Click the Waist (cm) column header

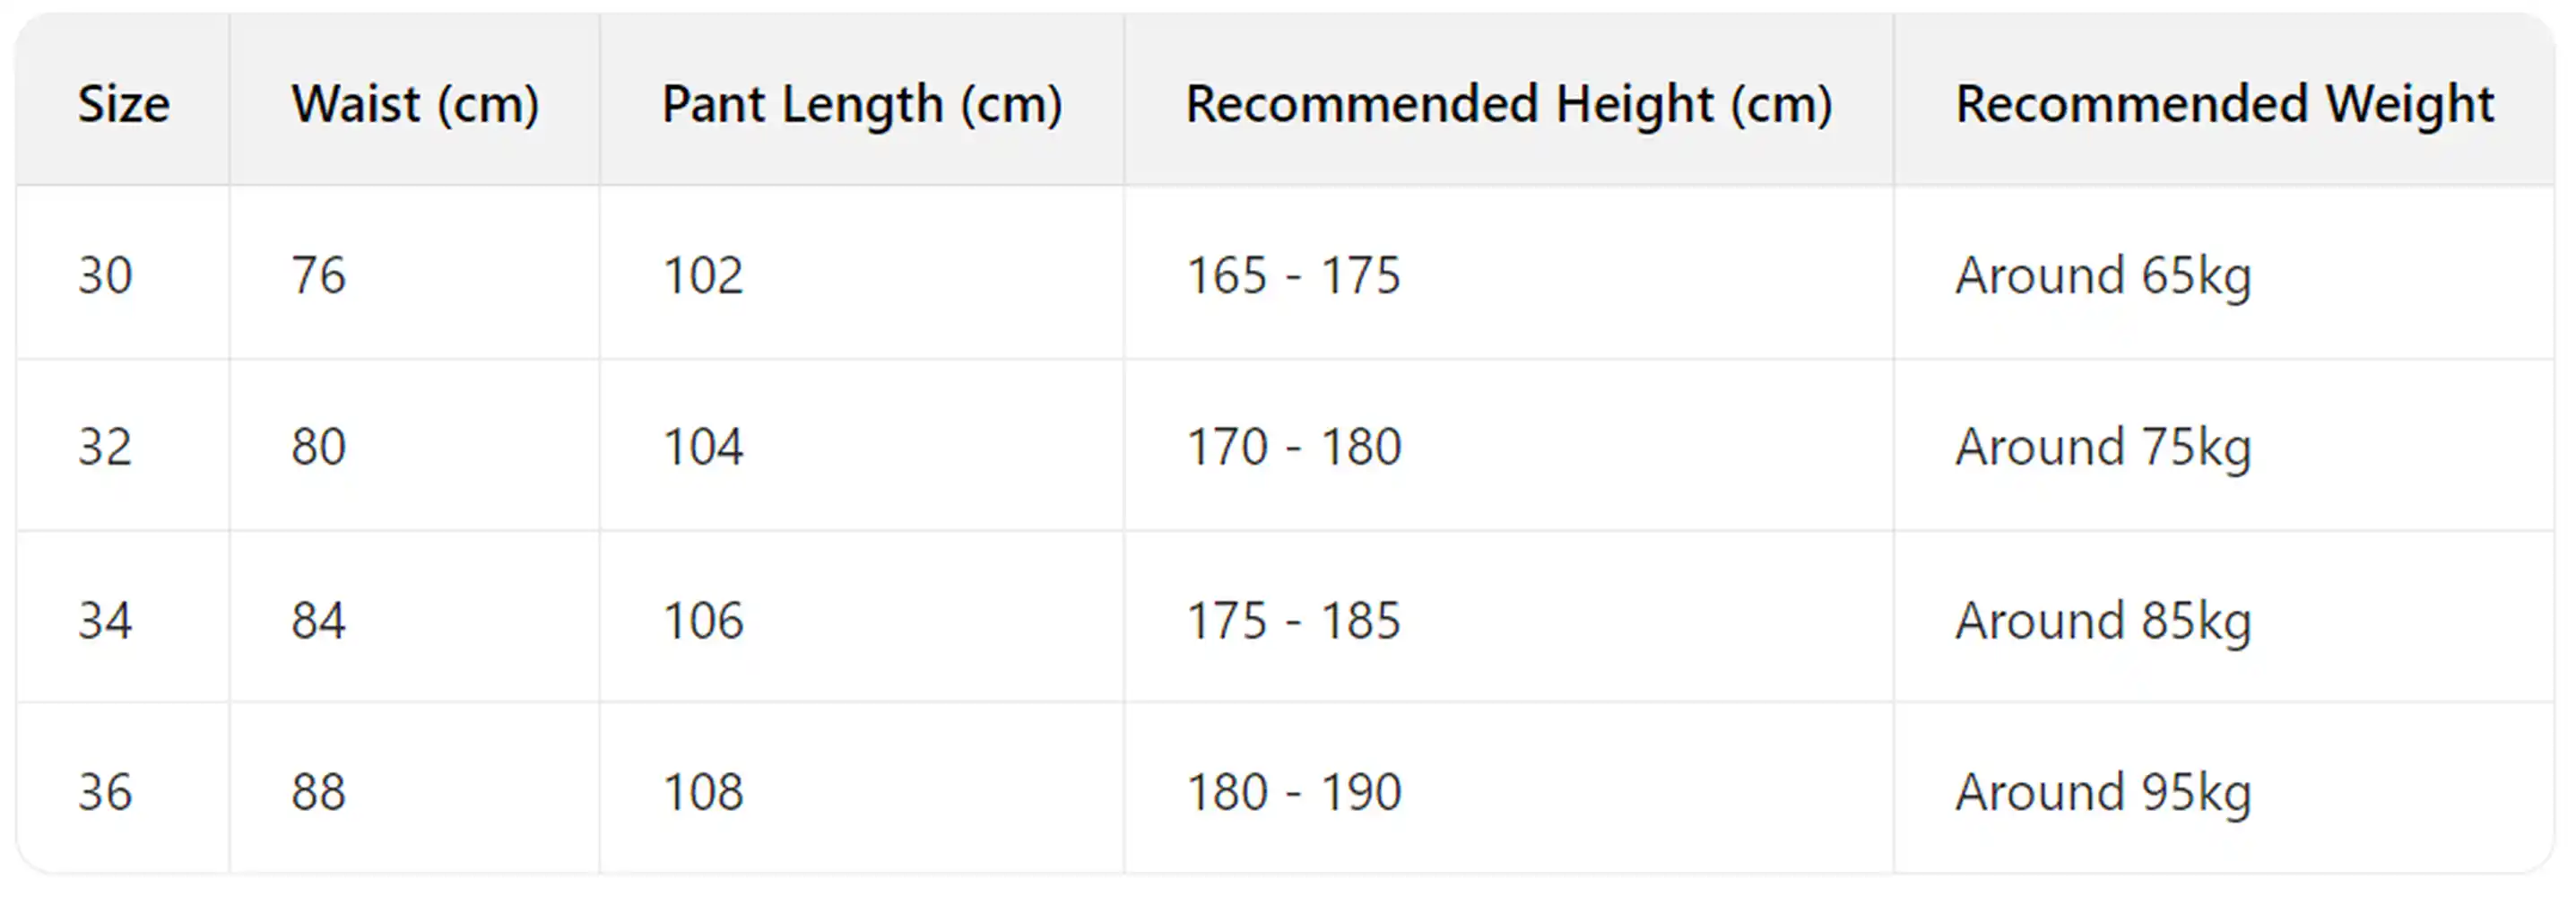click(415, 104)
